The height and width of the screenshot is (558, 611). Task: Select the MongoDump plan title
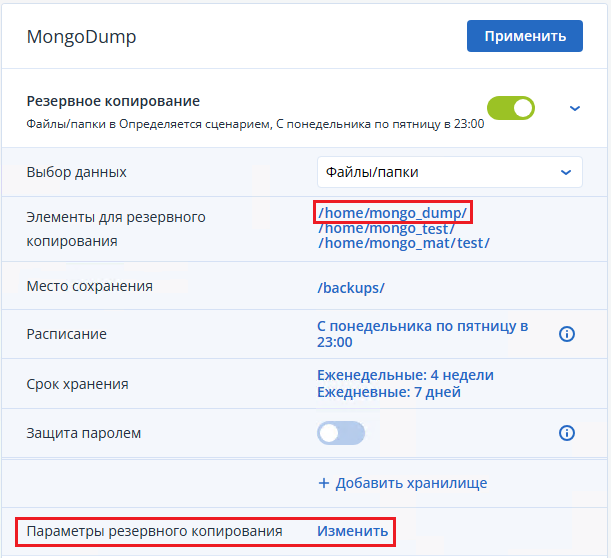point(81,37)
